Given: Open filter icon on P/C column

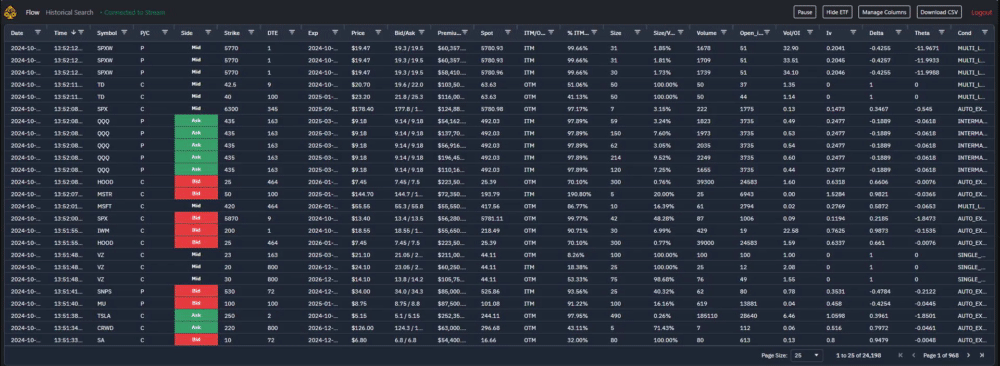Looking at the screenshot, I should [165, 32].
